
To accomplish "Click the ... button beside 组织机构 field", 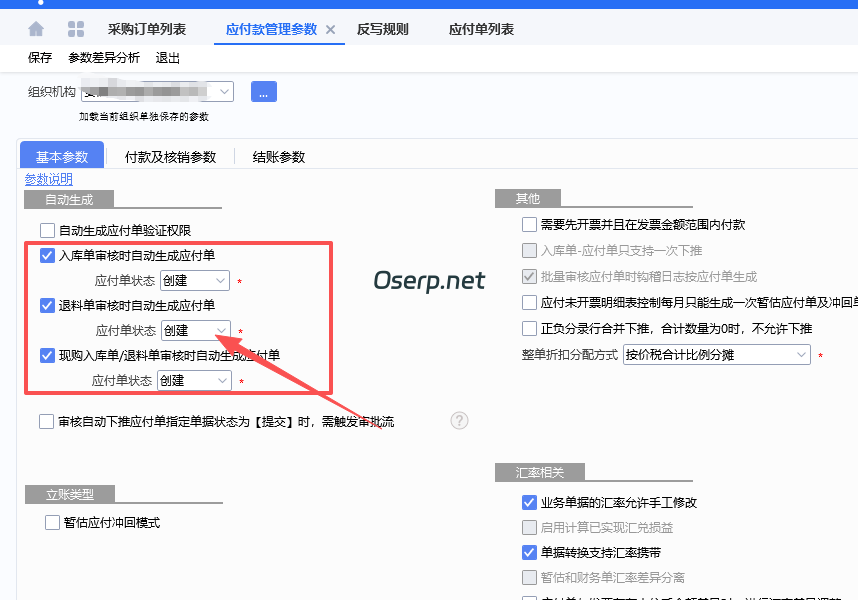I will pyautogui.click(x=263, y=91).
